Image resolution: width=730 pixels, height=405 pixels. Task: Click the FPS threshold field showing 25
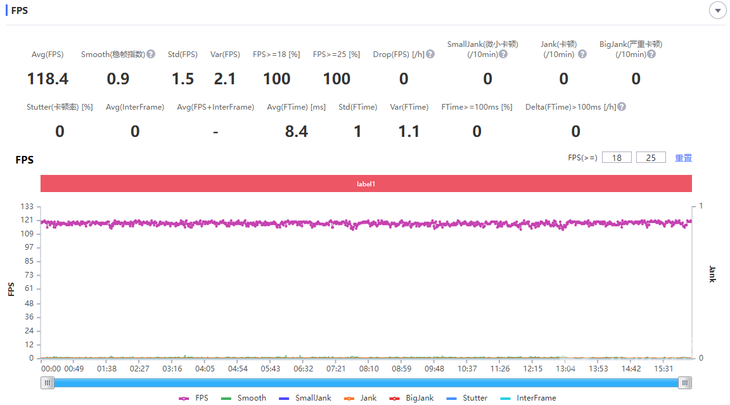coord(651,158)
